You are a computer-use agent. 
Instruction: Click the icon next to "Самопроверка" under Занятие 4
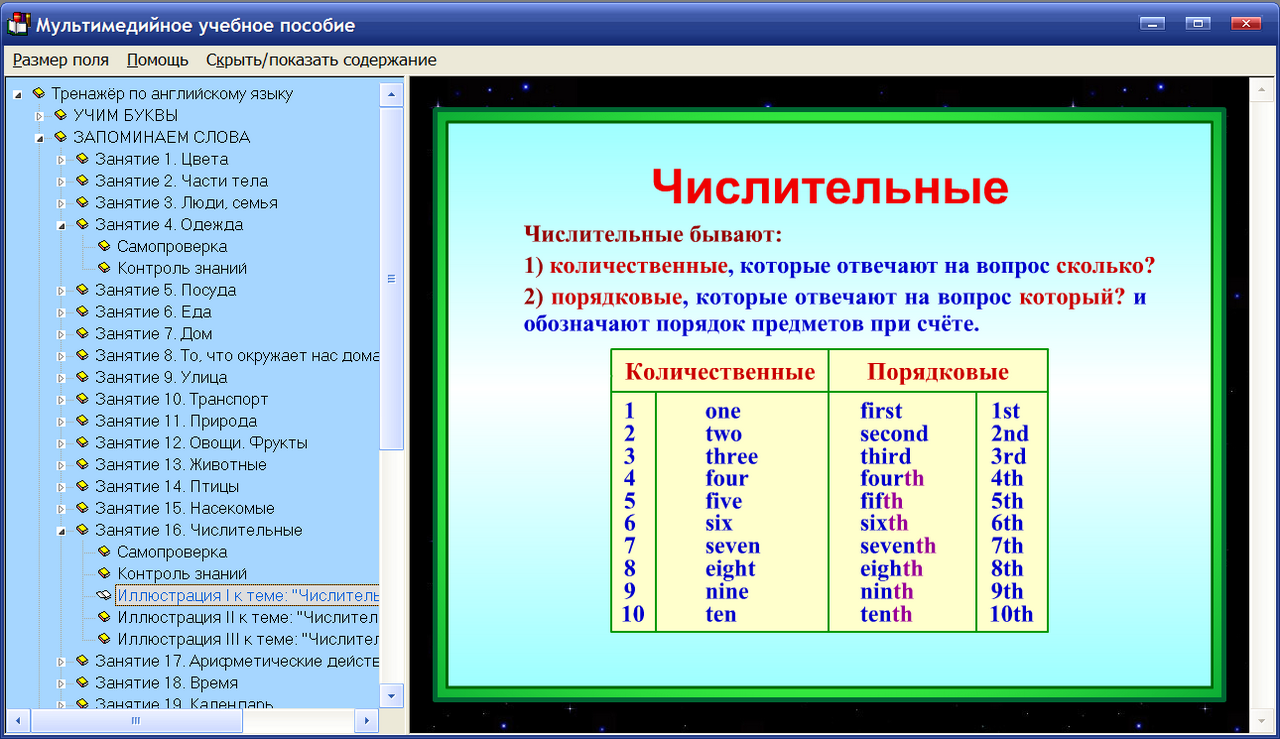(x=103, y=246)
